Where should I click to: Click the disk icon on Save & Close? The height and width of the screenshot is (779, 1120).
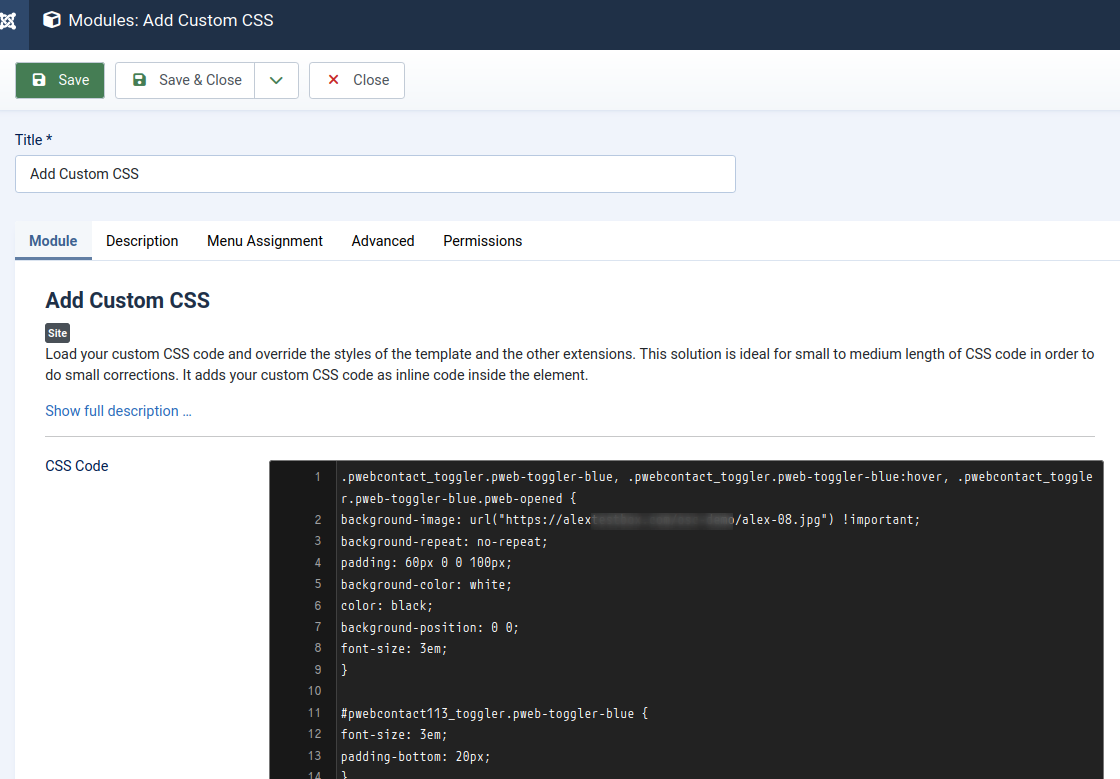point(140,79)
